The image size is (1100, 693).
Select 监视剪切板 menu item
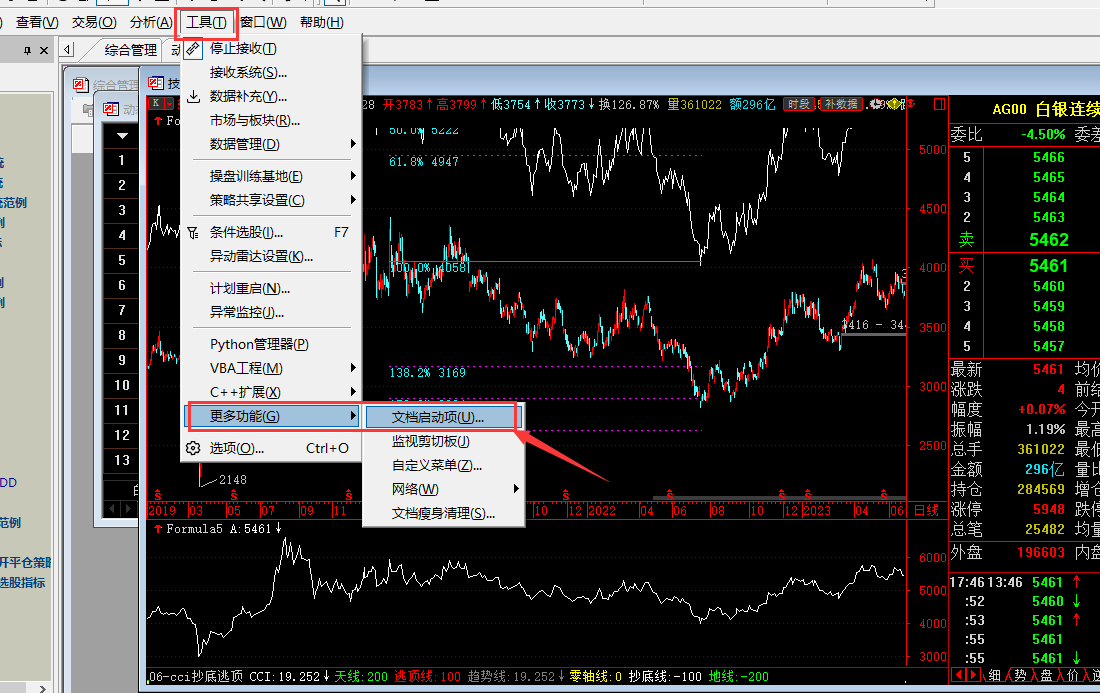coord(443,441)
